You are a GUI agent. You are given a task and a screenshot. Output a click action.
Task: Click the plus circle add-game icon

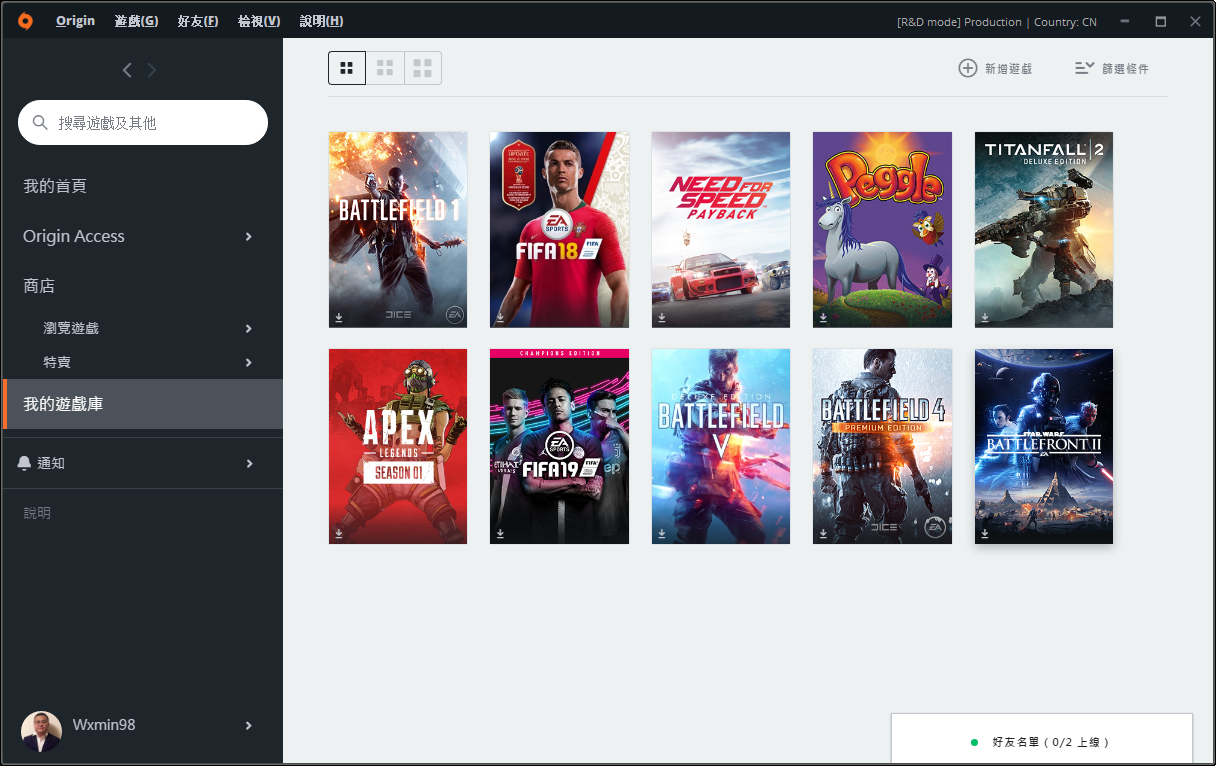point(968,68)
